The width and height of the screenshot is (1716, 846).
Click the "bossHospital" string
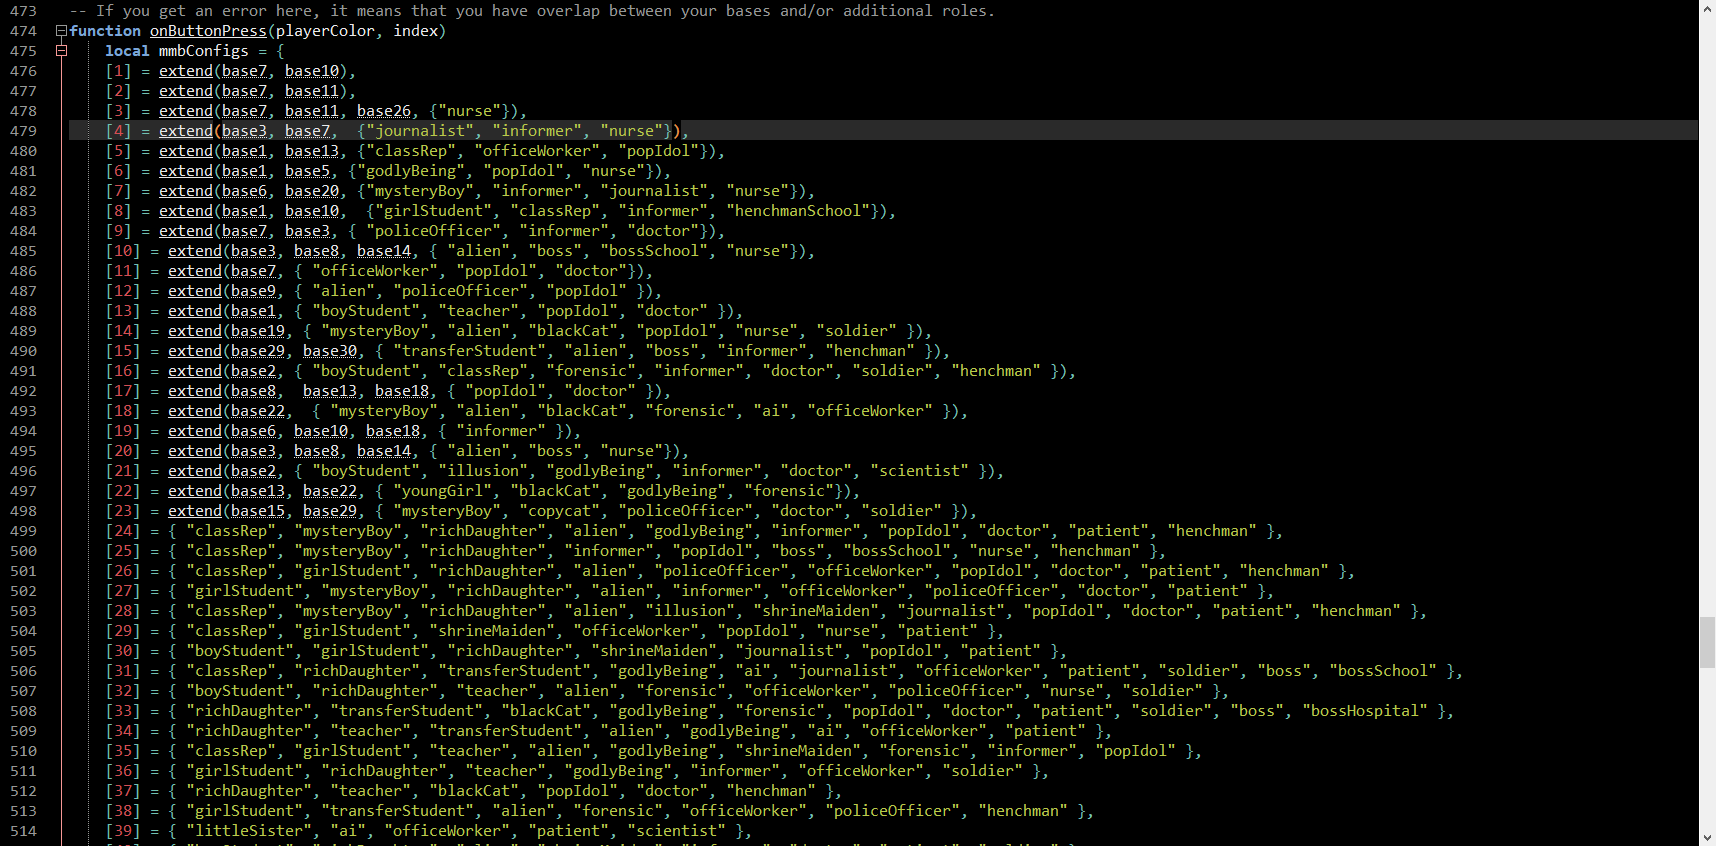tap(1364, 711)
